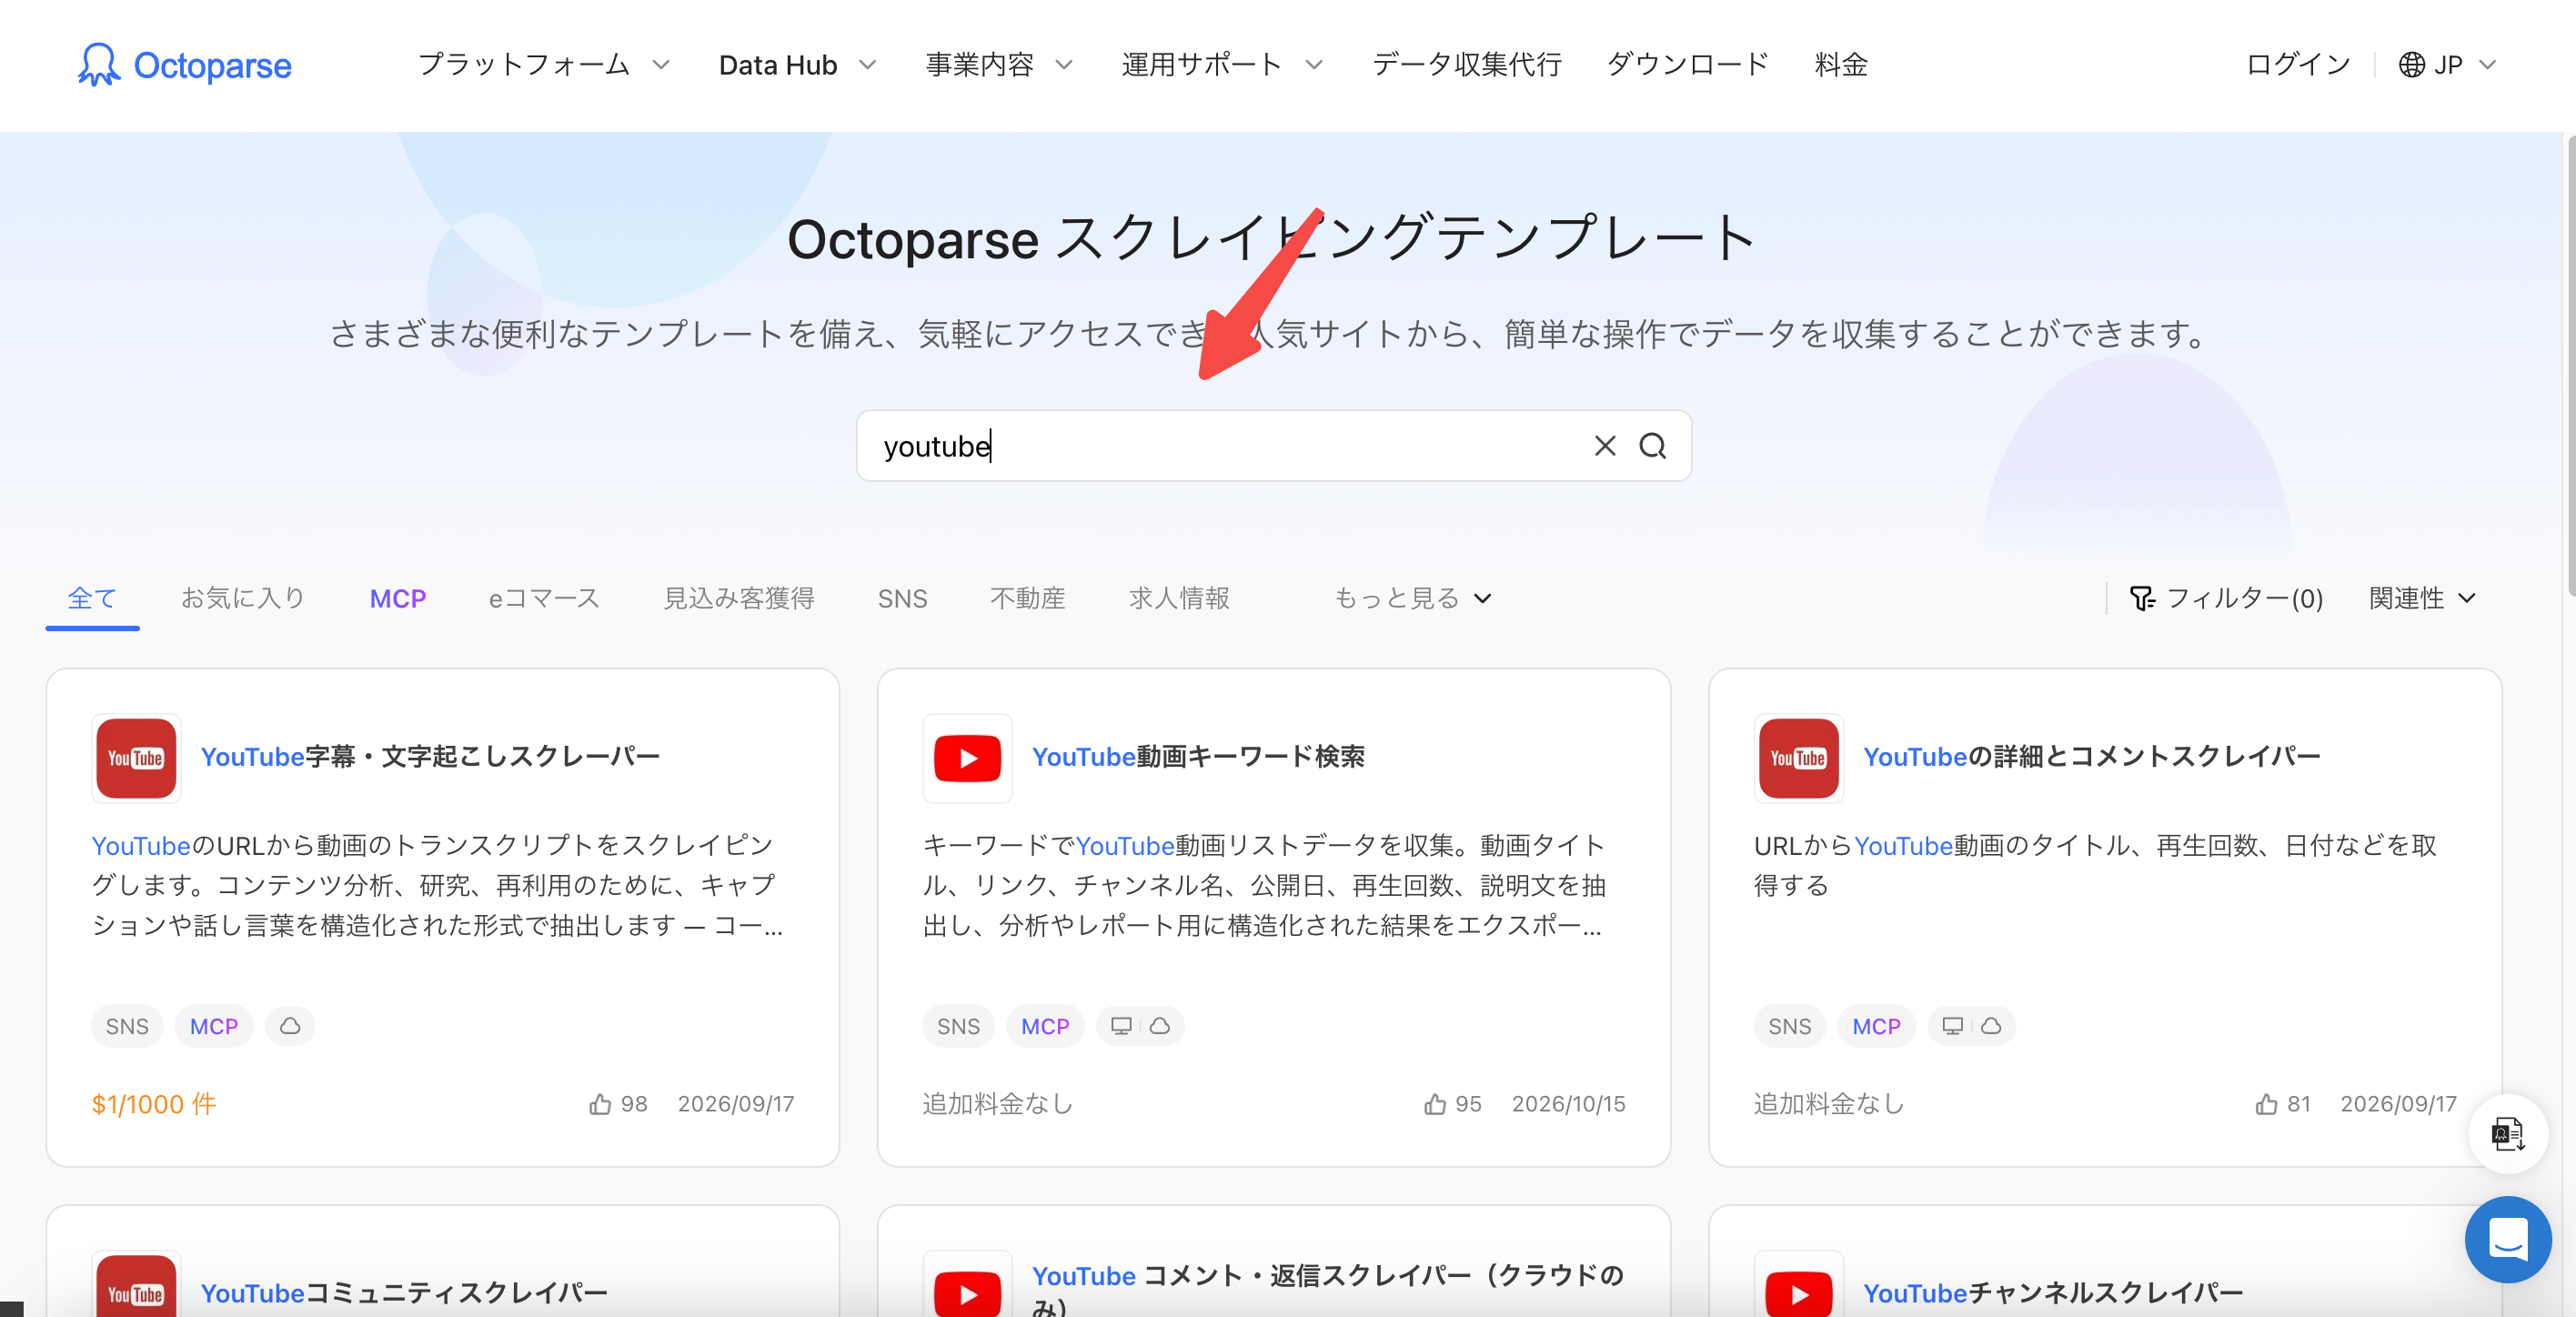This screenshot has width=2576, height=1317.
Task: Switch to eコマース tab
Action: coord(544,598)
